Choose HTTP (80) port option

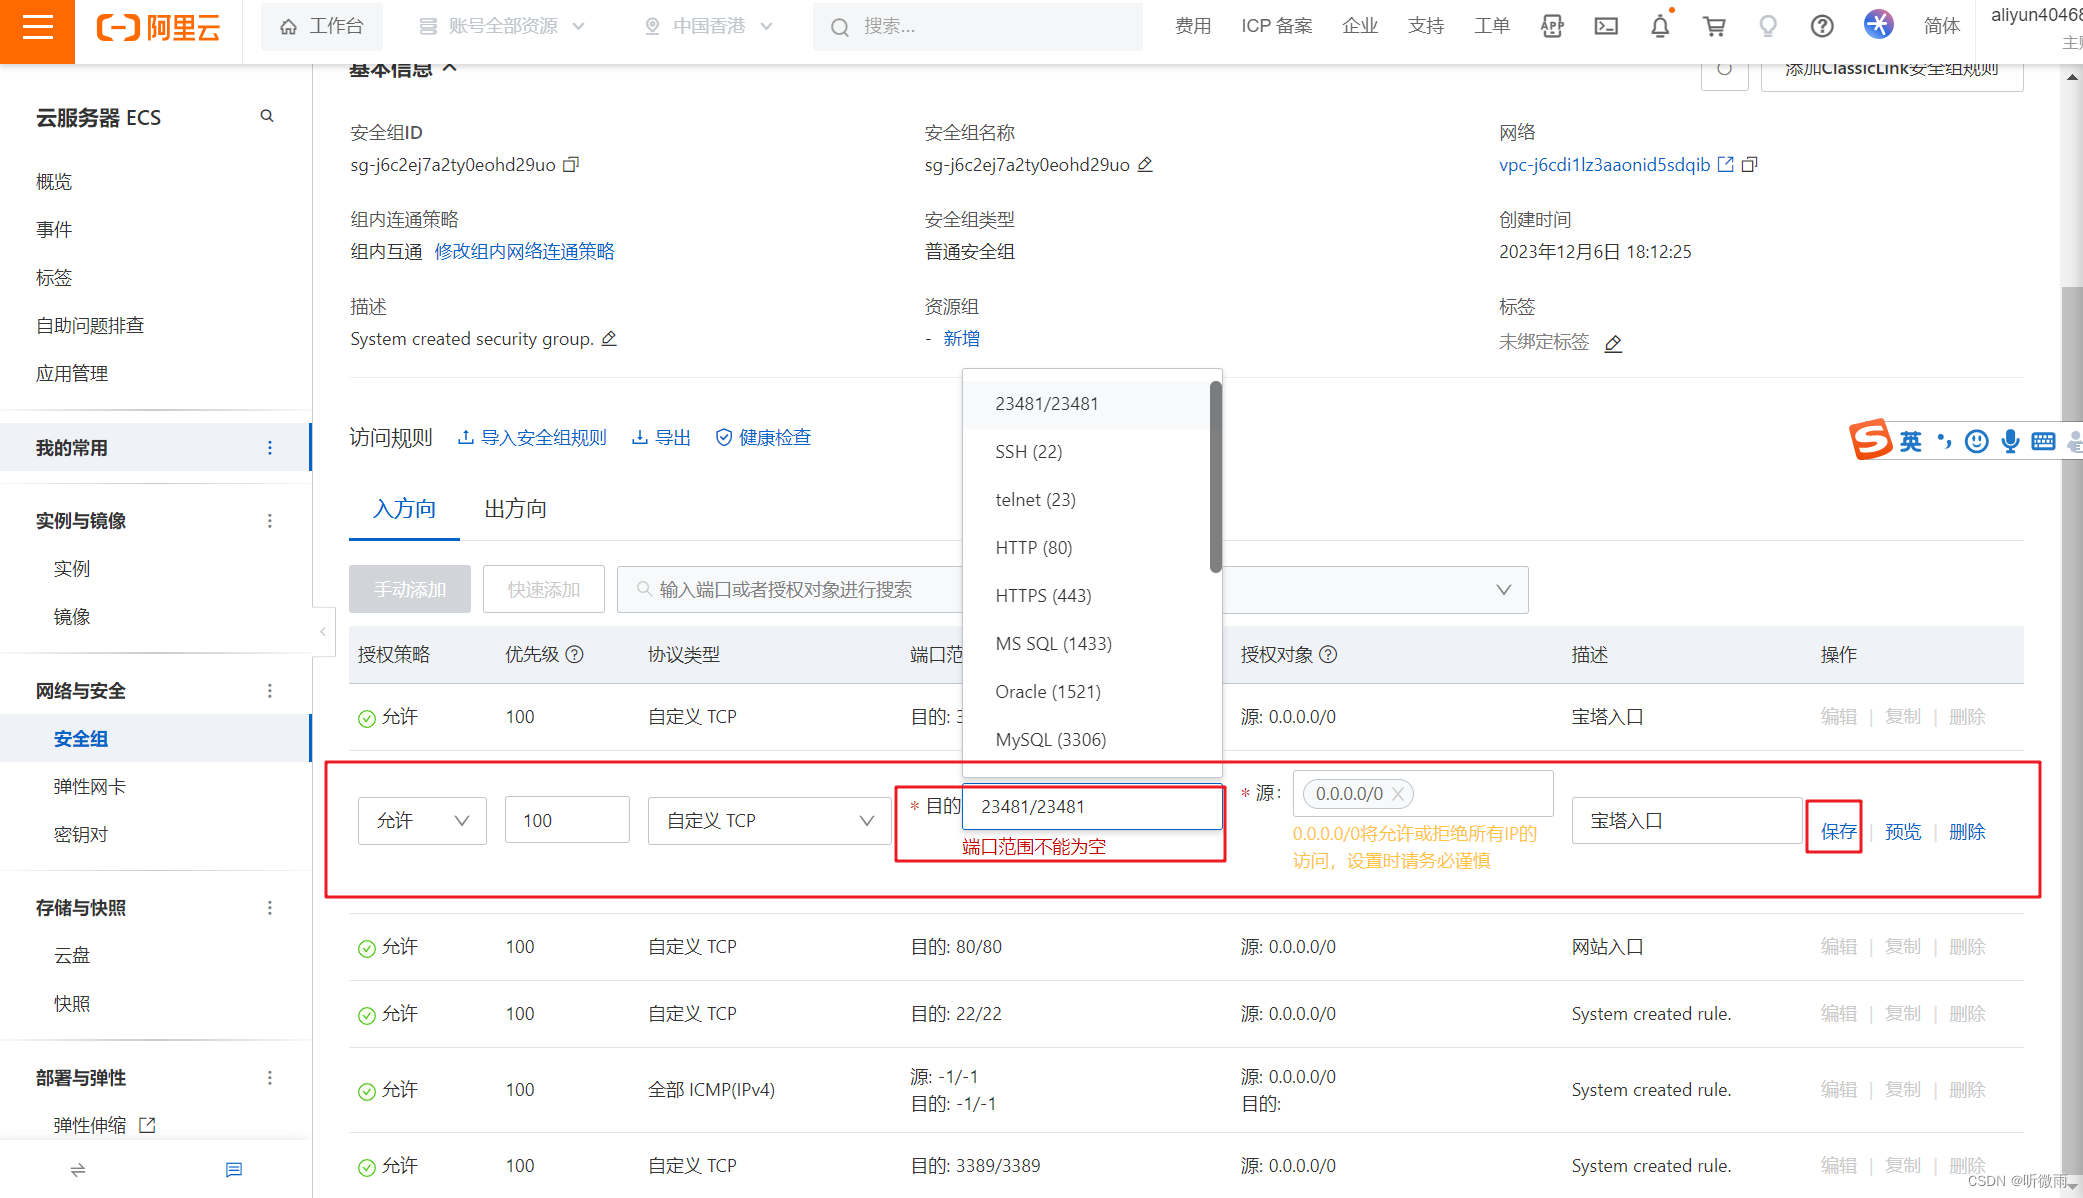pyautogui.click(x=1087, y=548)
